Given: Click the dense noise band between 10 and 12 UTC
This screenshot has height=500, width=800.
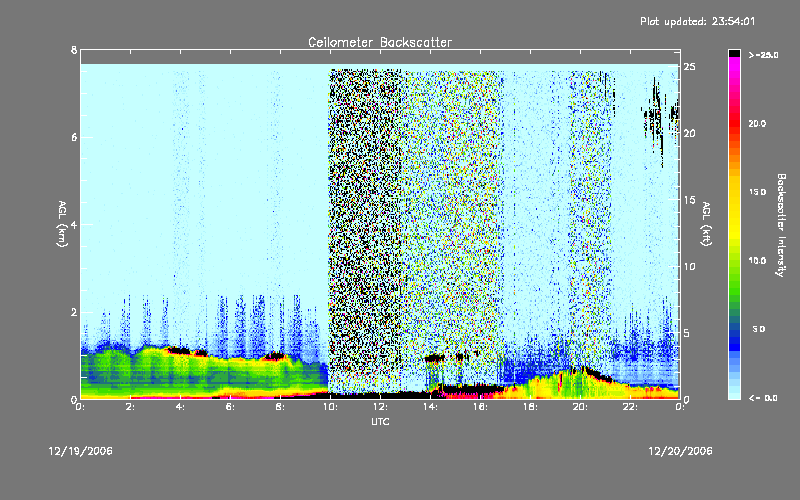Looking at the screenshot, I should [x=365, y=230].
